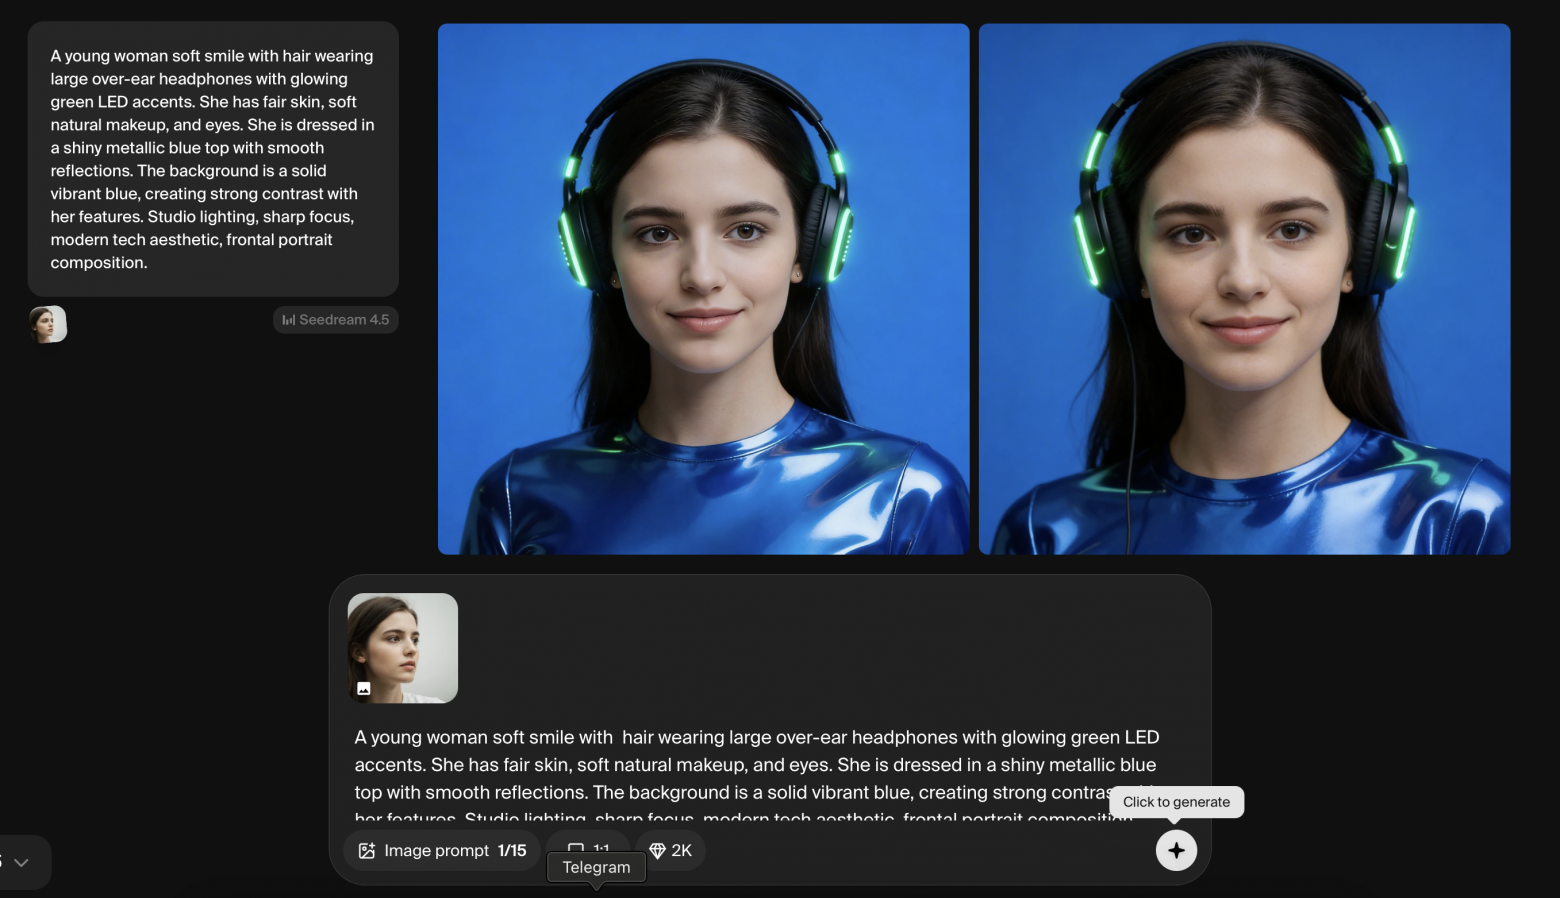
Task: Click the previous prompt text card
Action: [212, 159]
